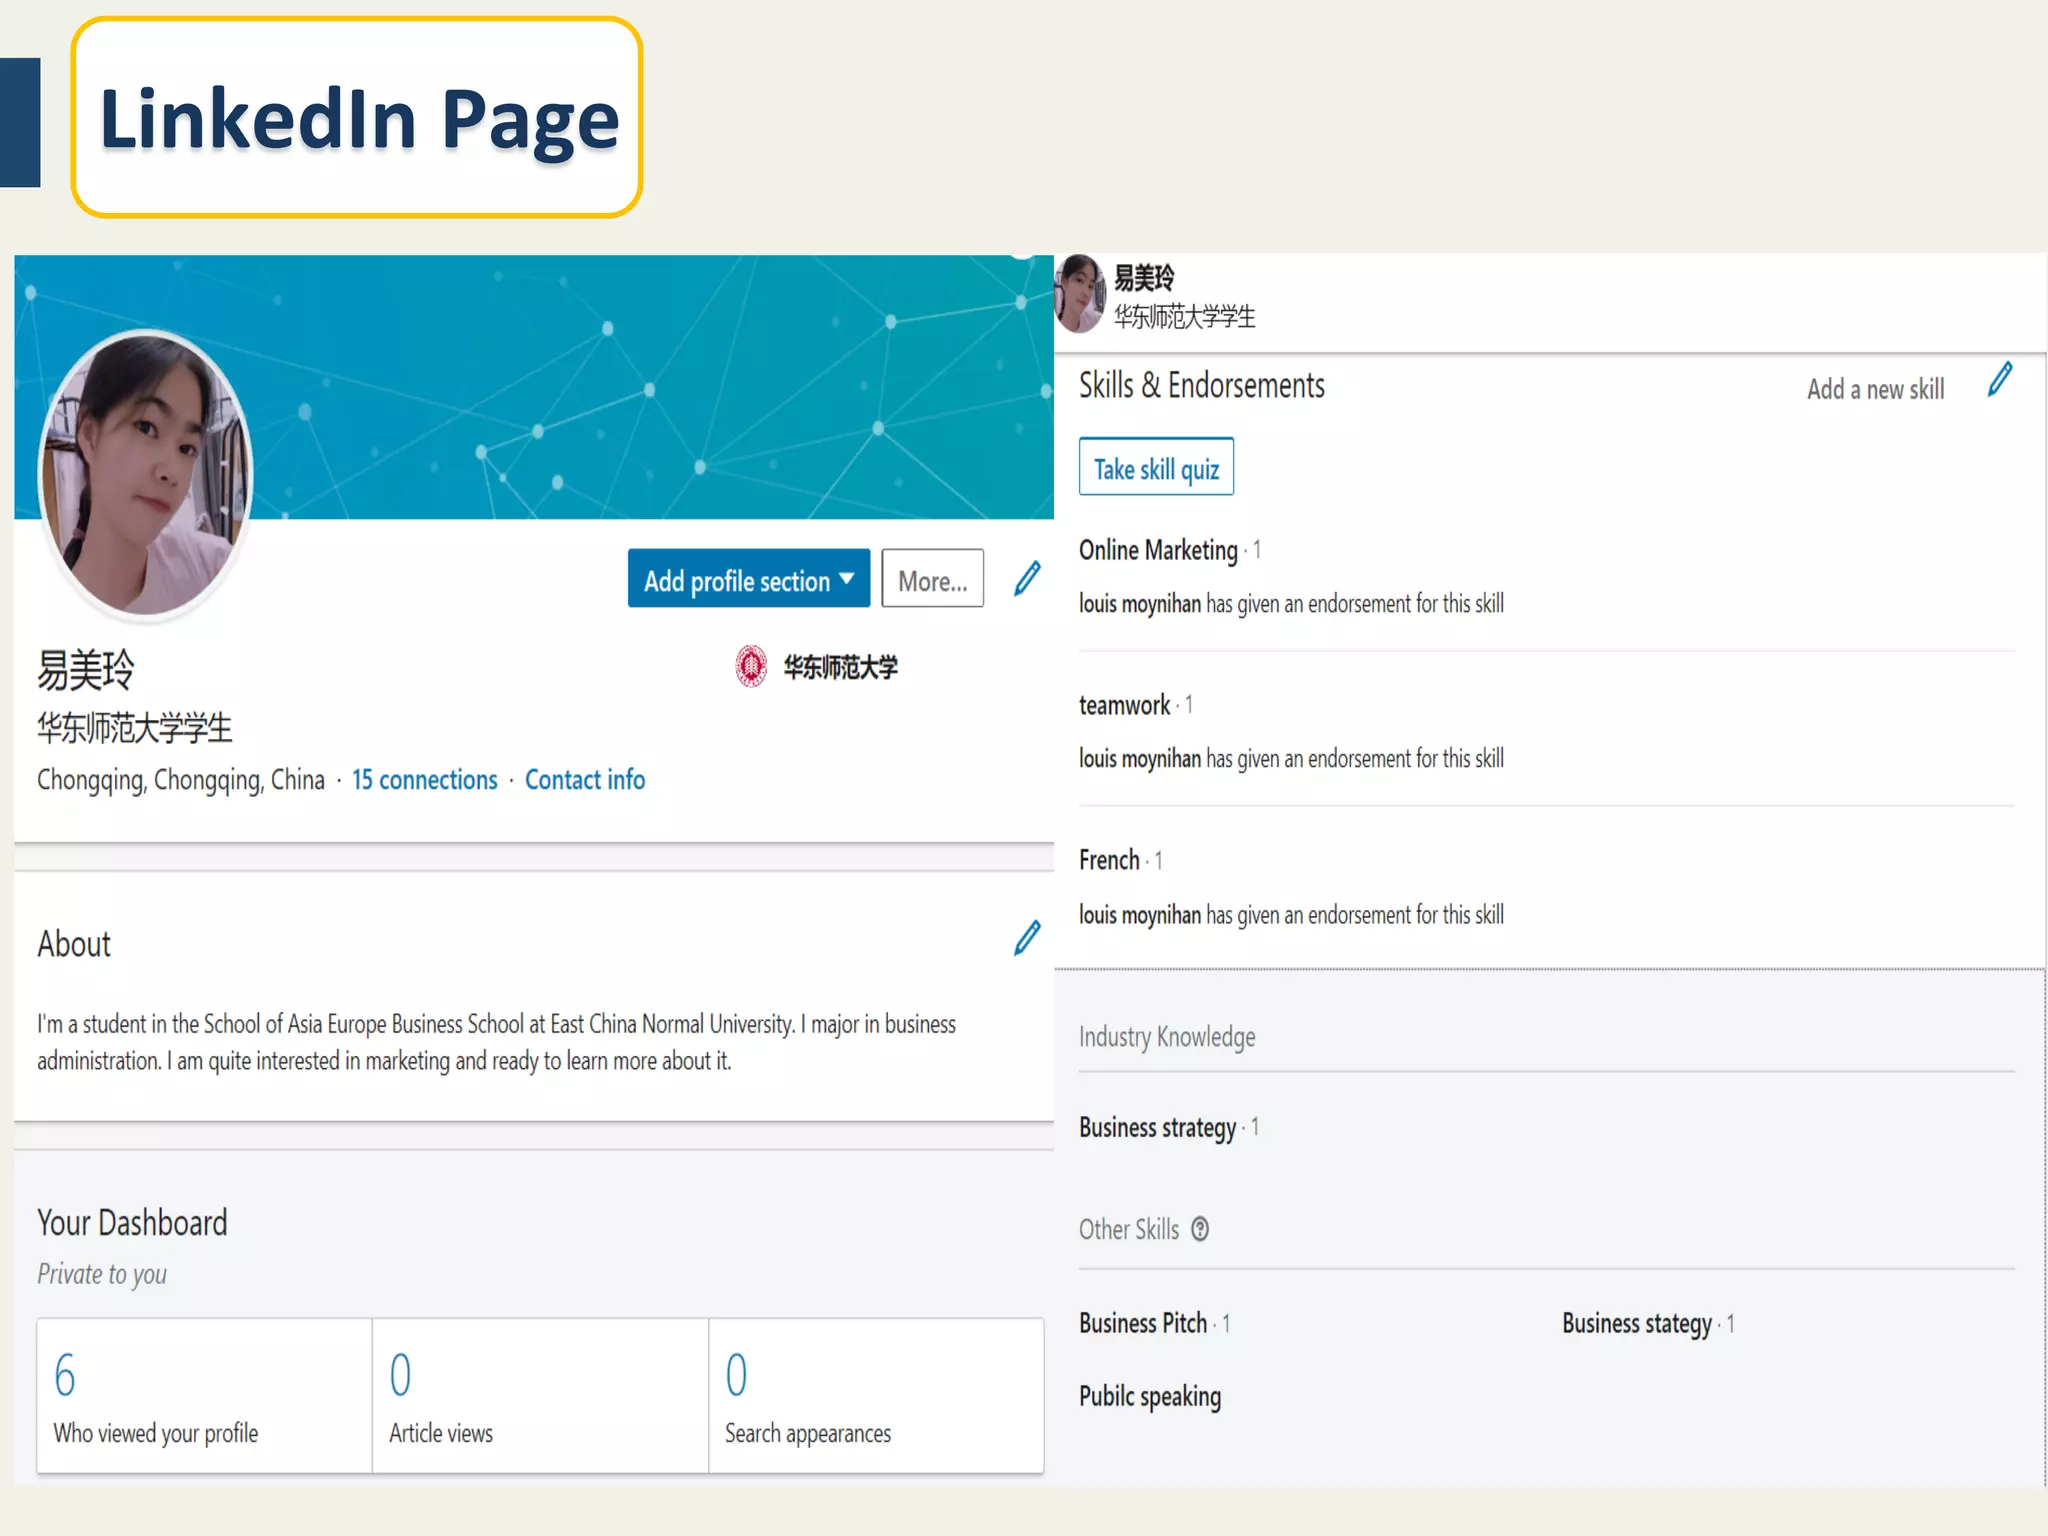Screen dimensions: 2048x1536
Task: Click the Pubilc speaking skill
Action: point(1150,1397)
